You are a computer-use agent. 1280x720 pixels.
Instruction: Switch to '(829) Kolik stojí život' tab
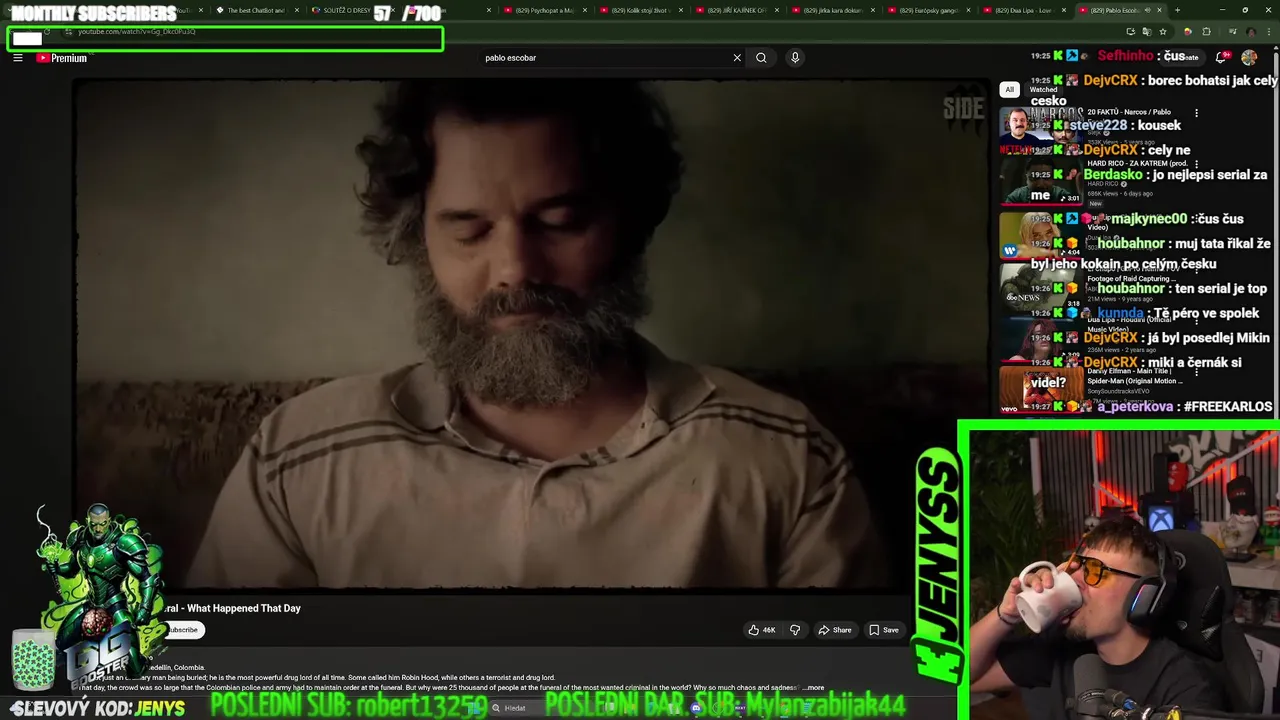[x=640, y=10]
